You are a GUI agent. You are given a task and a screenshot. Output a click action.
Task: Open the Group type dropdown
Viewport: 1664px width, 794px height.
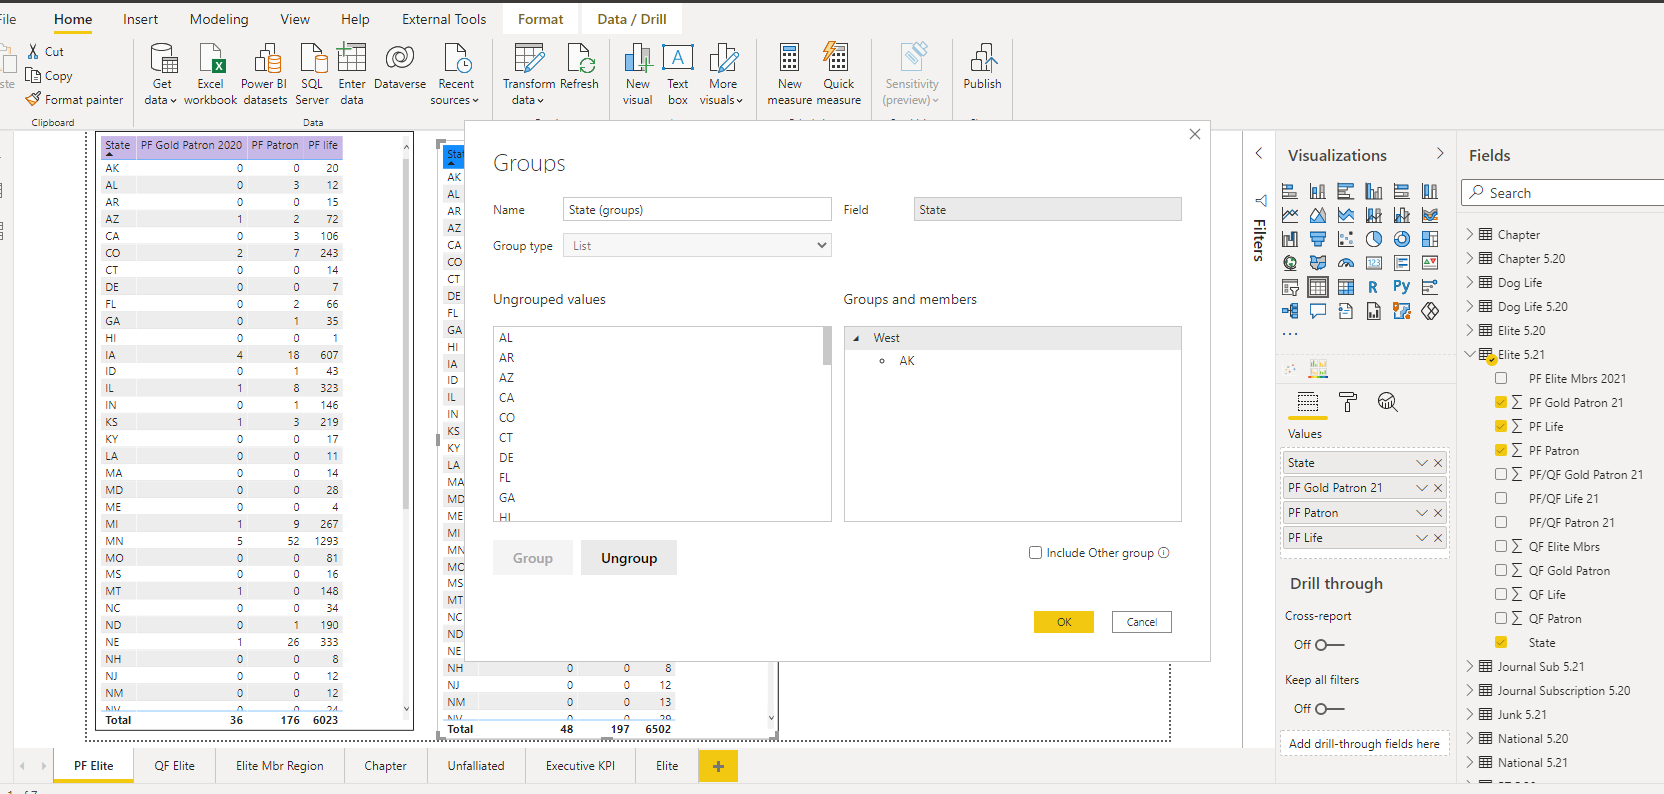(697, 245)
